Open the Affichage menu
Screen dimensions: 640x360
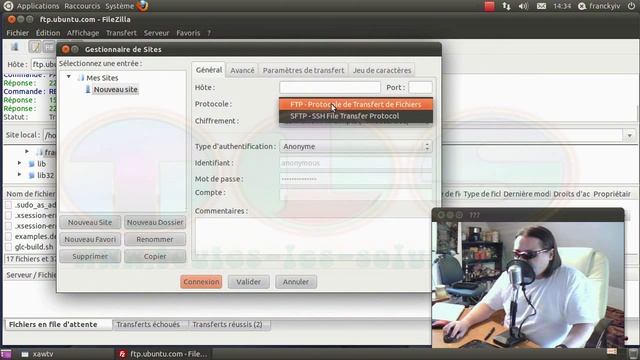(x=83, y=33)
